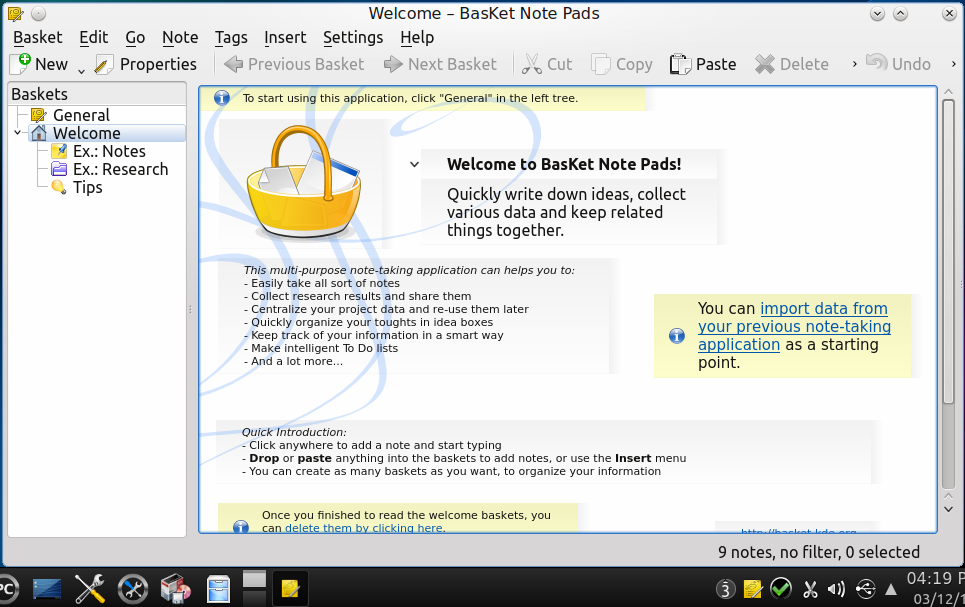965x607 pixels.
Task: Open the round blue settings taskbar icon
Action: pos(133,589)
